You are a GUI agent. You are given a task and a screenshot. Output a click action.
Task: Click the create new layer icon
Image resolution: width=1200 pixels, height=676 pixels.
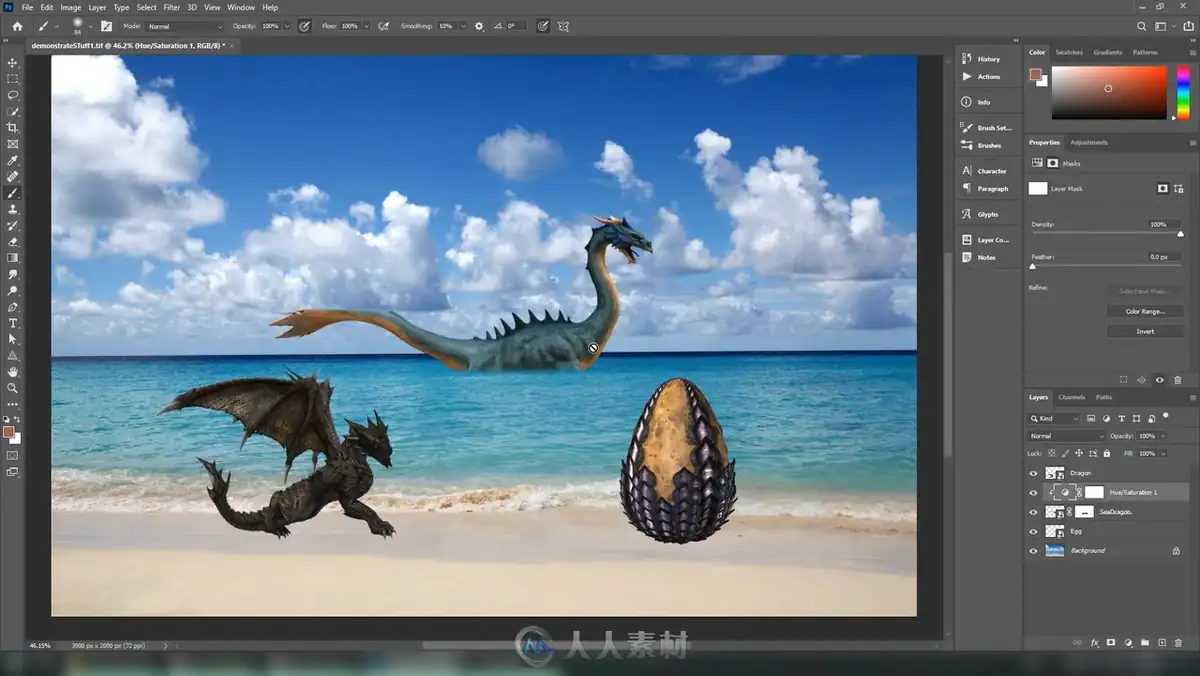click(x=1161, y=642)
